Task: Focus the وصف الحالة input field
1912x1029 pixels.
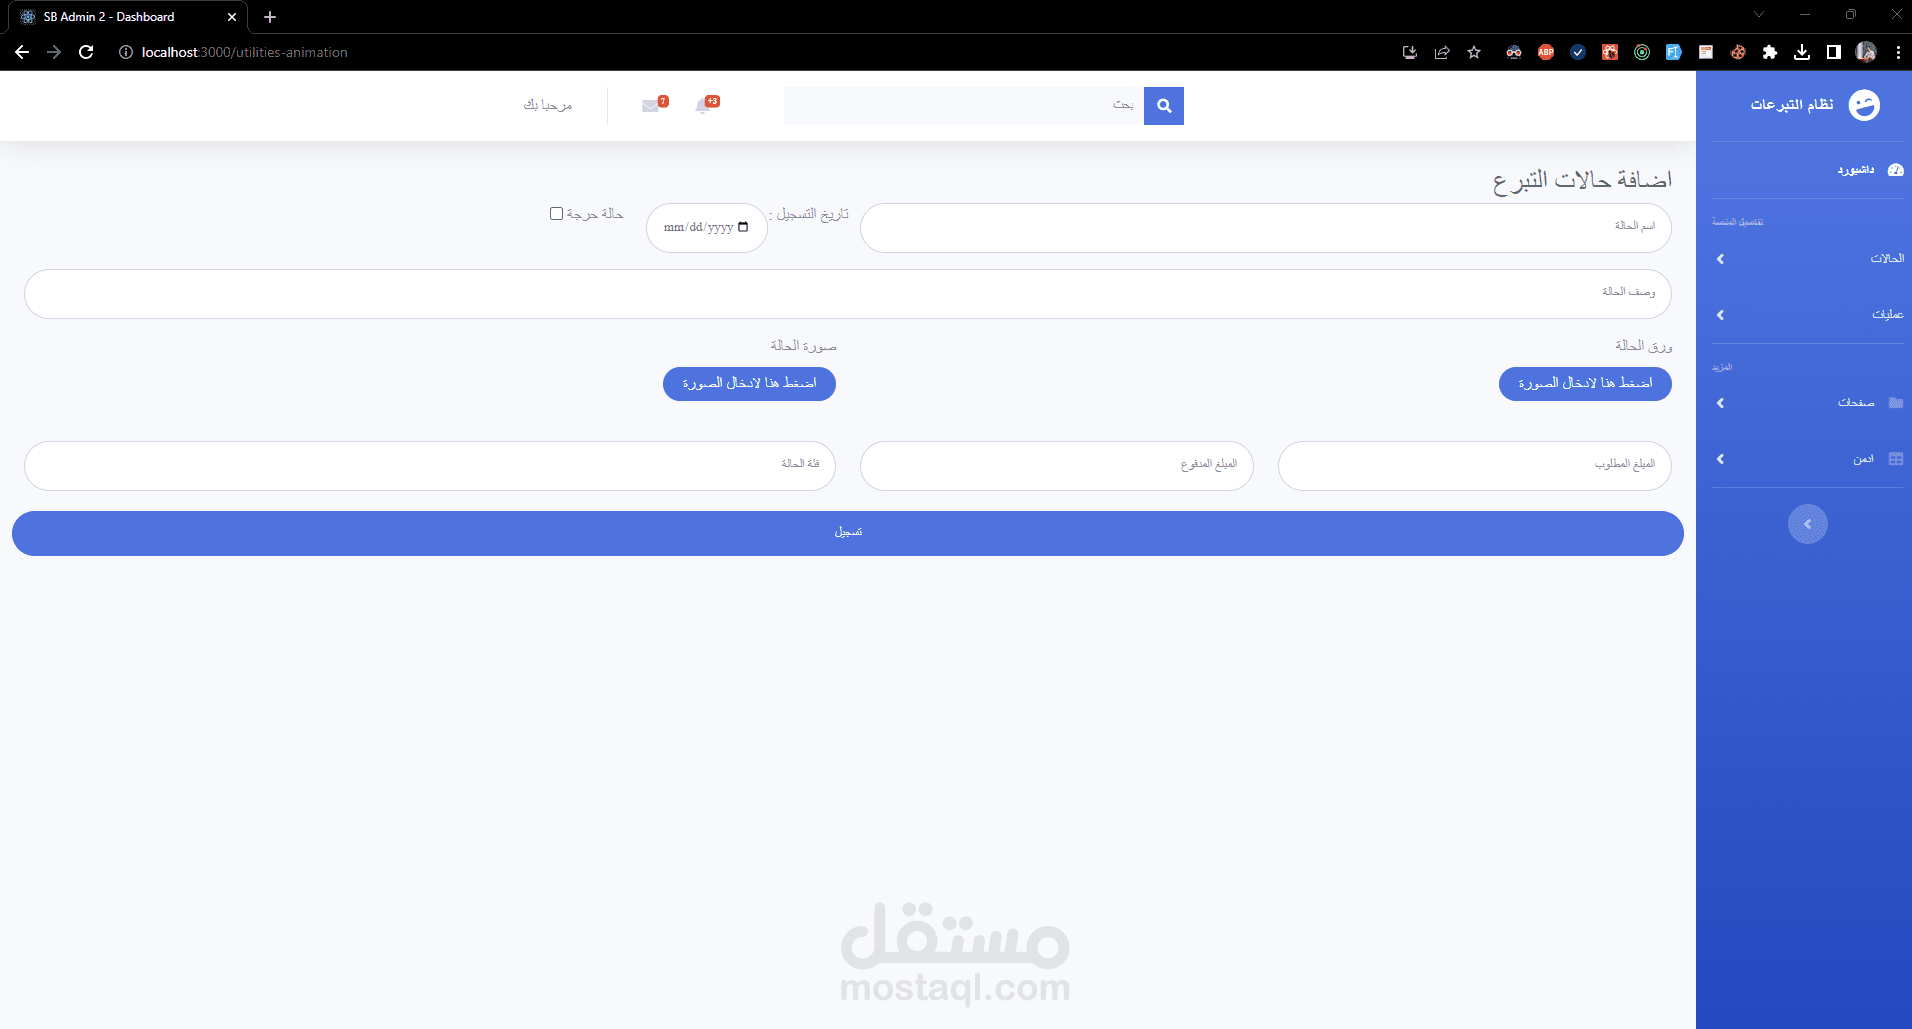Action: [x=848, y=294]
